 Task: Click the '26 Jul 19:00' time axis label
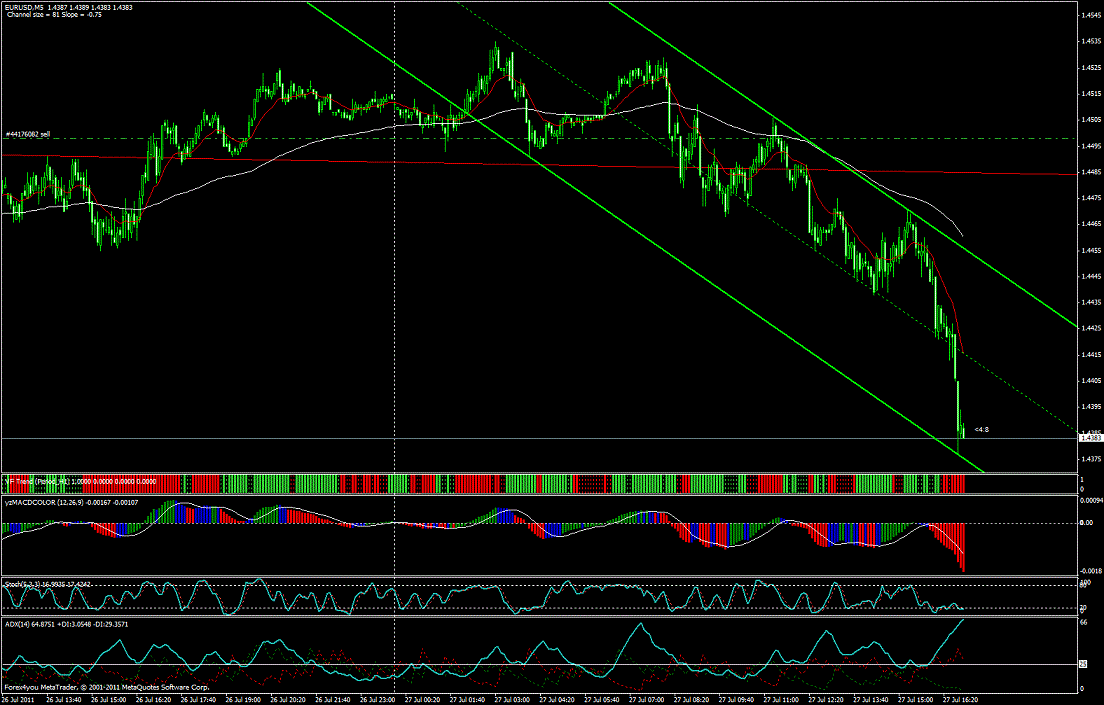243,700
